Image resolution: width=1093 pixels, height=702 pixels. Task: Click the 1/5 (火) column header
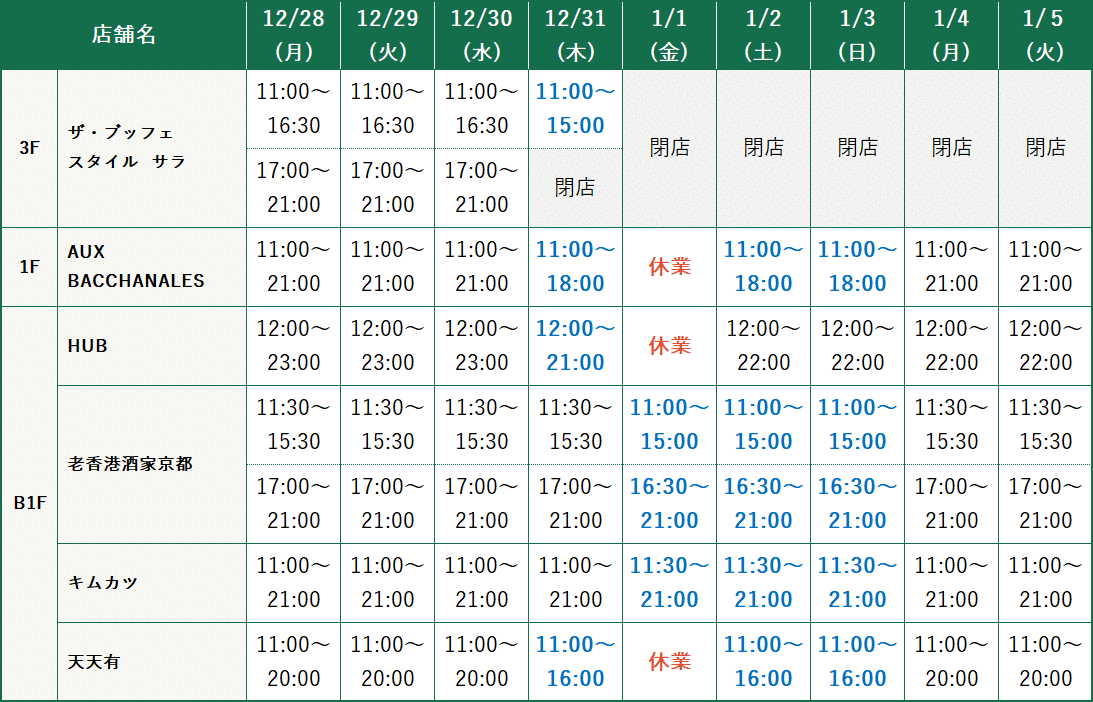coord(1045,35)
